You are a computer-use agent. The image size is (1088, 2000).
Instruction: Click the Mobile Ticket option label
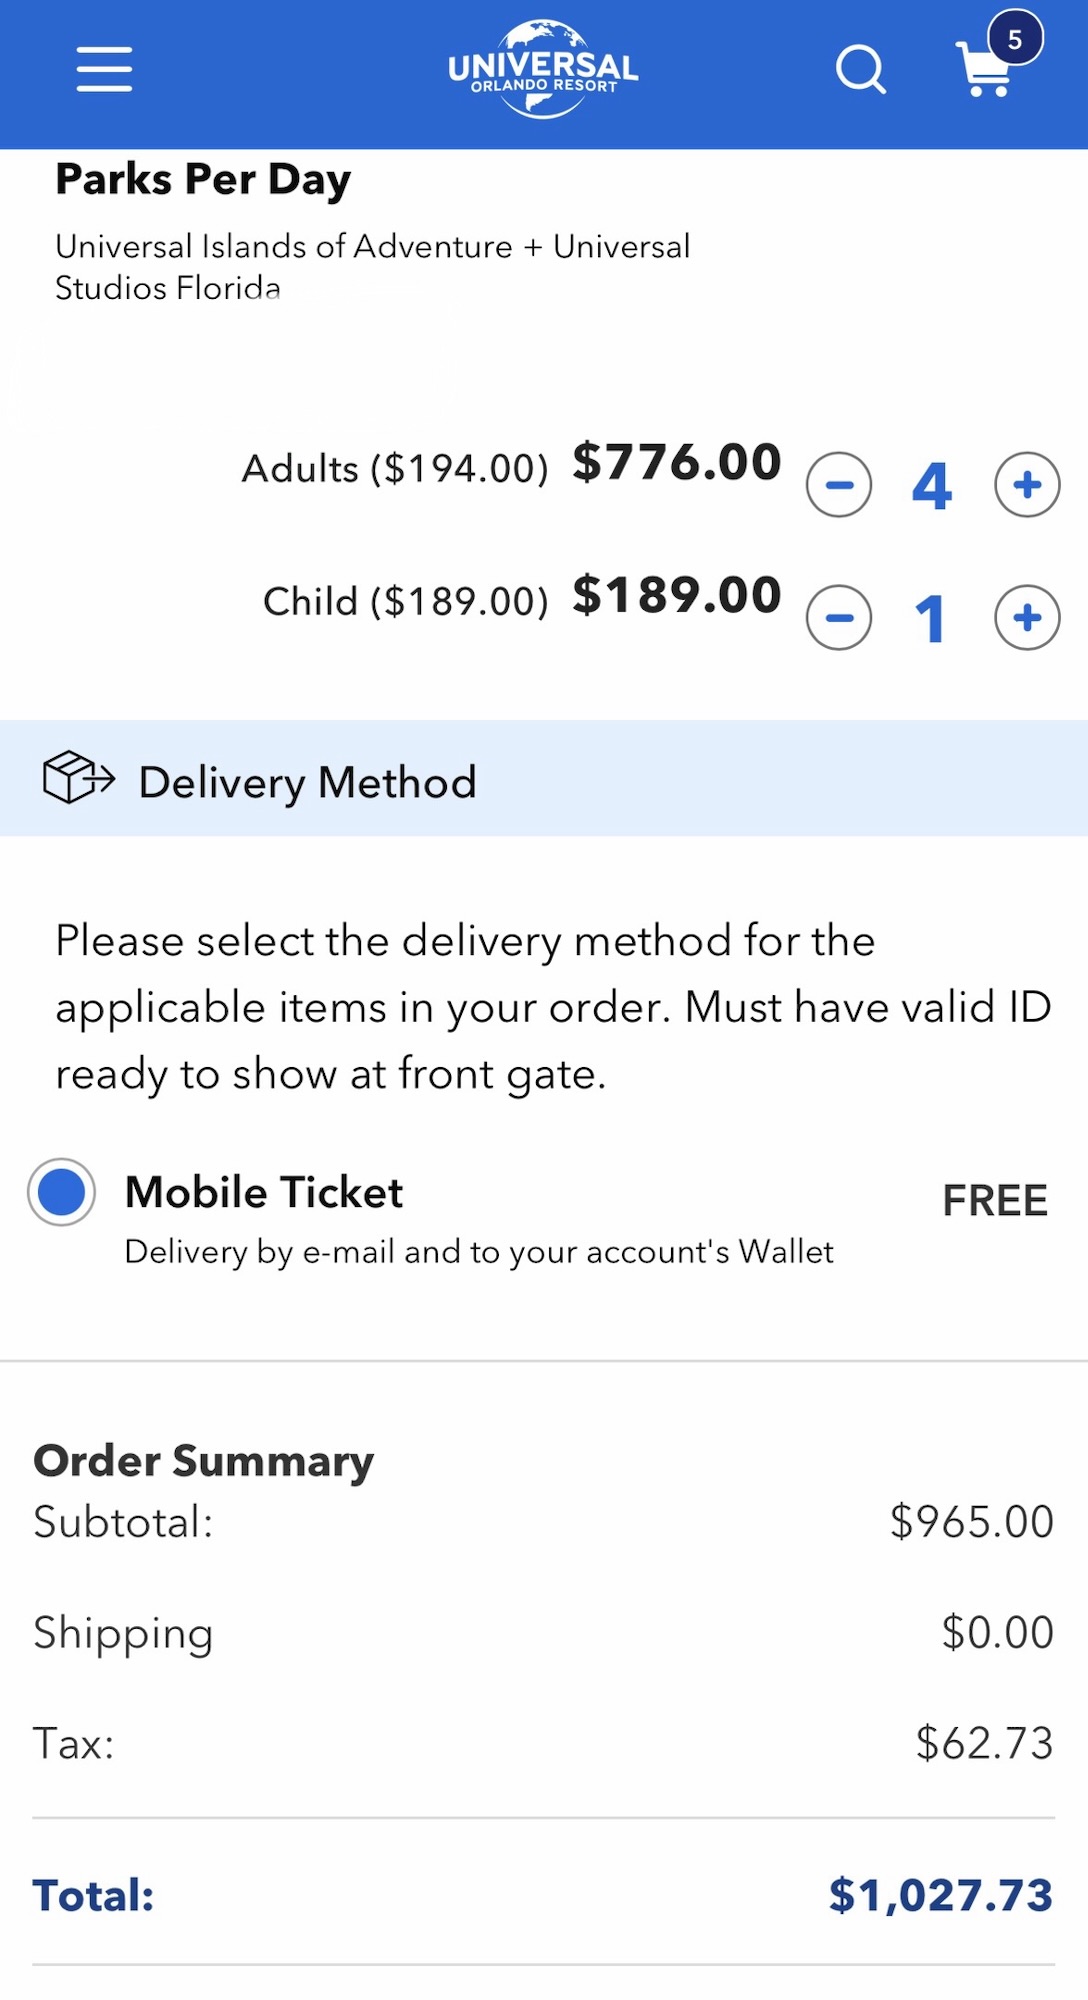click(x=264, y=1192)
